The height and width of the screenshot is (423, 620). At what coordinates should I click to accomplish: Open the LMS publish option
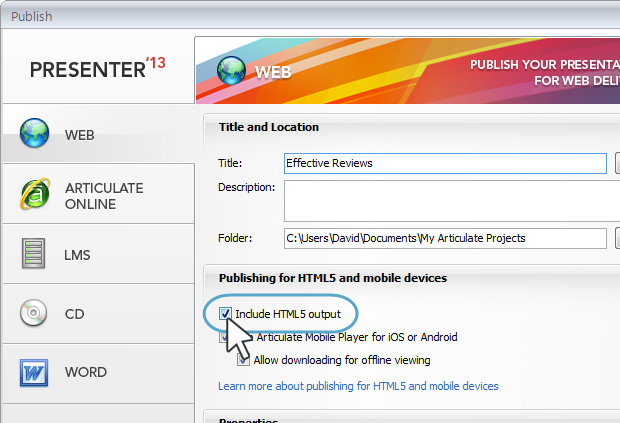pyautogui.click(x=98, y=254)
